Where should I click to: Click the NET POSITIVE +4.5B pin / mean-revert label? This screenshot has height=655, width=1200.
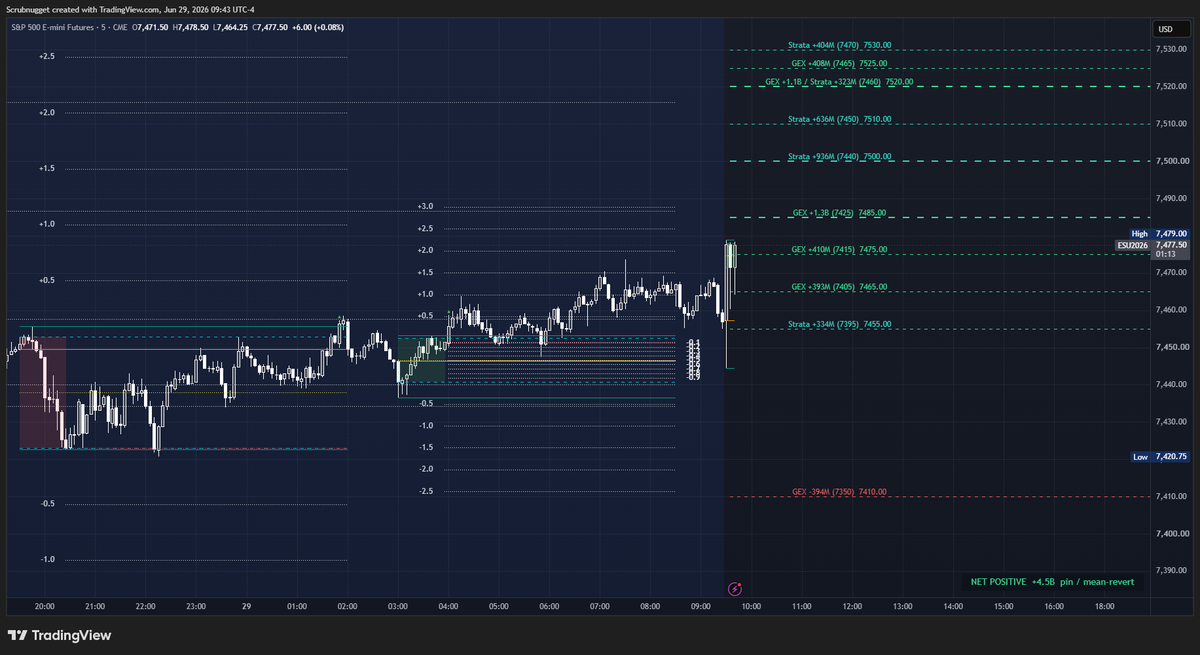(x=1052, y=581)
